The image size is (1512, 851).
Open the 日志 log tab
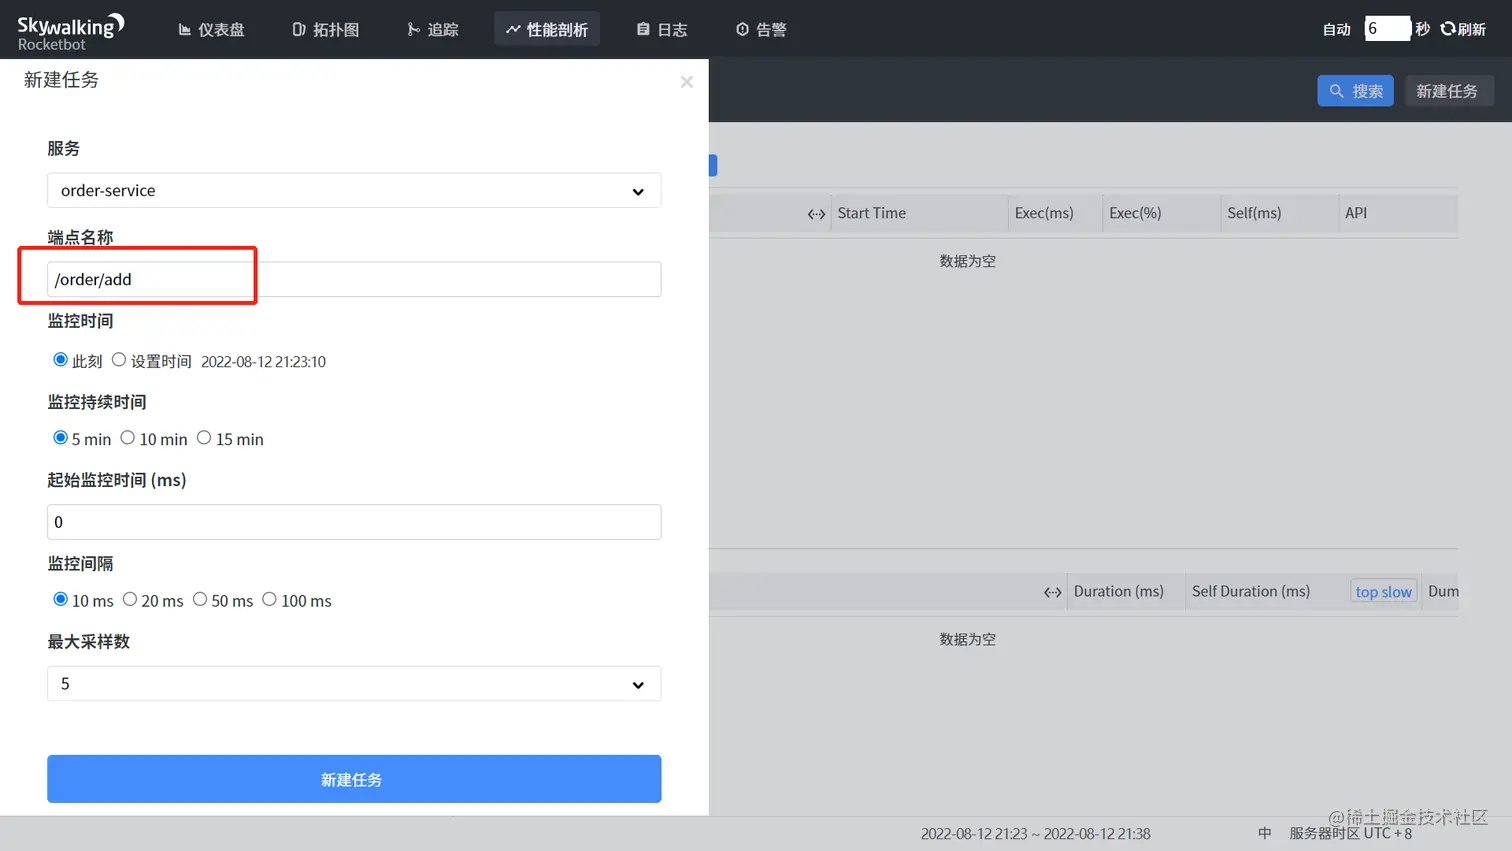click(x=662, y=30)
